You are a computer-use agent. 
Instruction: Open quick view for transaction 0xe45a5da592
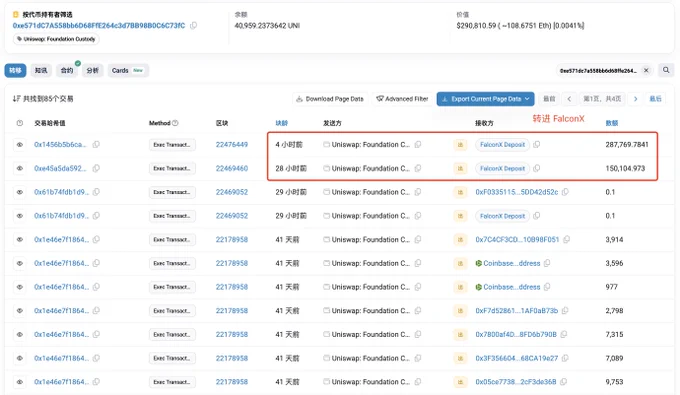click(x=20, y=168)
